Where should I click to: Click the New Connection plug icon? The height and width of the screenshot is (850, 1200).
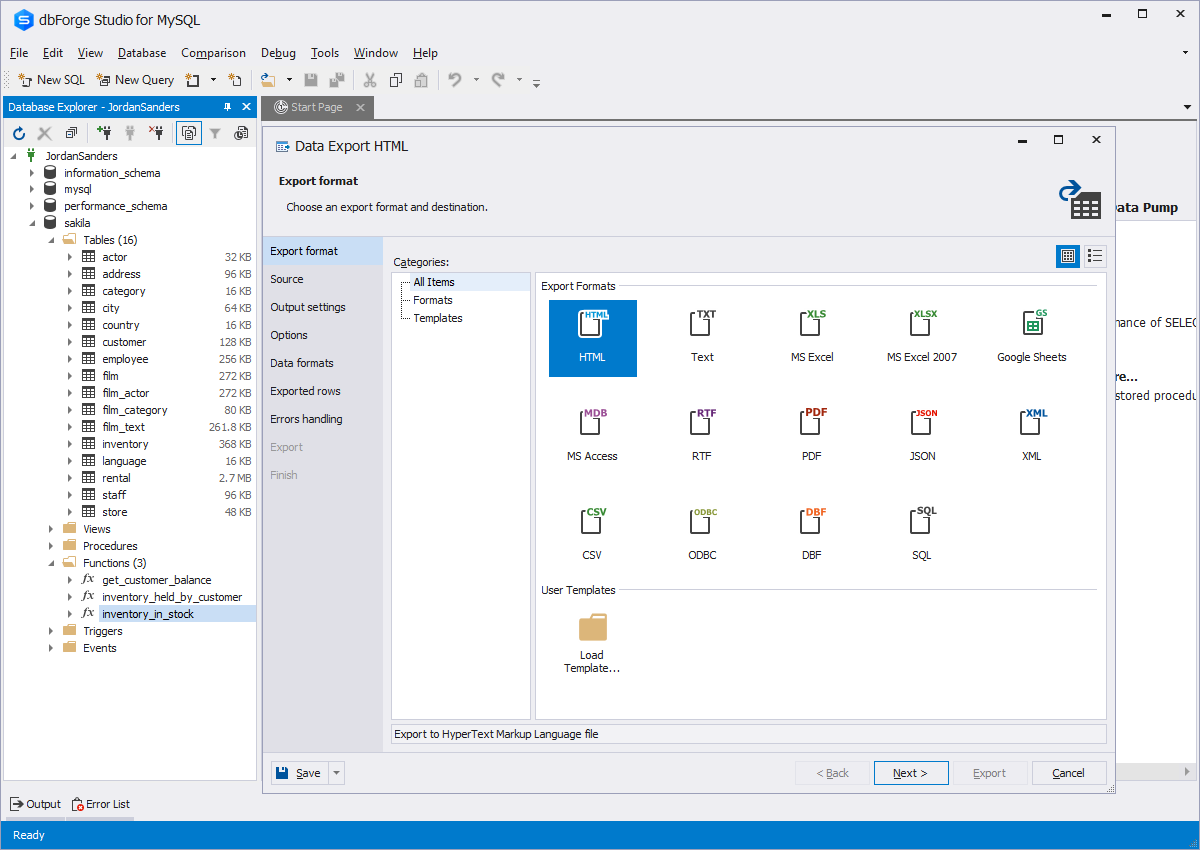[104, 132]
